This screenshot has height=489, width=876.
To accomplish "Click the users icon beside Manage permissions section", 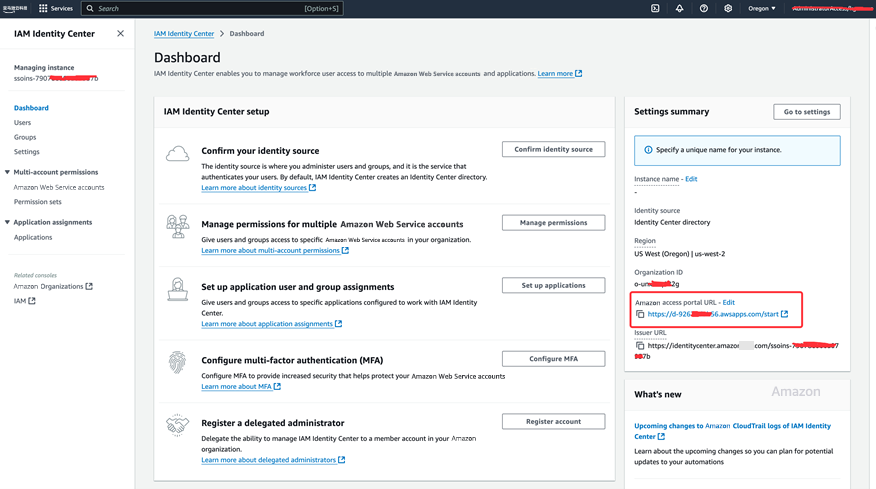I will click(178, 226).
